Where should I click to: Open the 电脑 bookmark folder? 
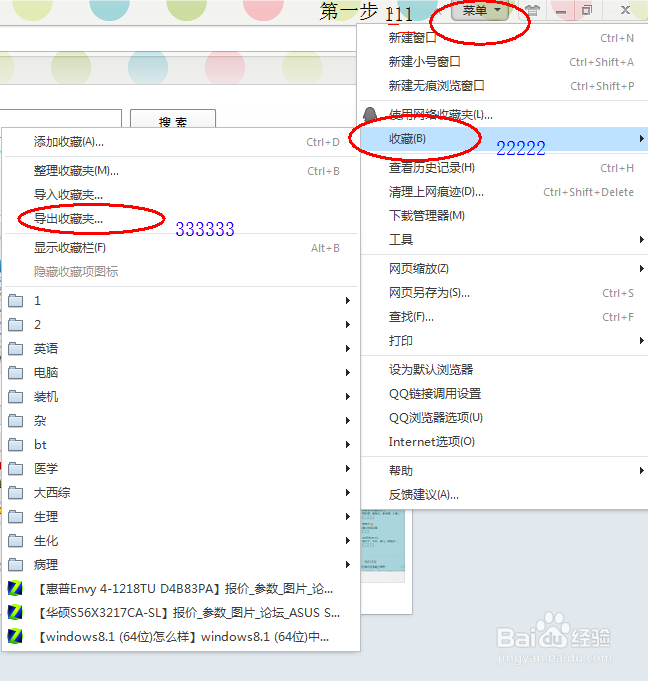pos(46,373)
